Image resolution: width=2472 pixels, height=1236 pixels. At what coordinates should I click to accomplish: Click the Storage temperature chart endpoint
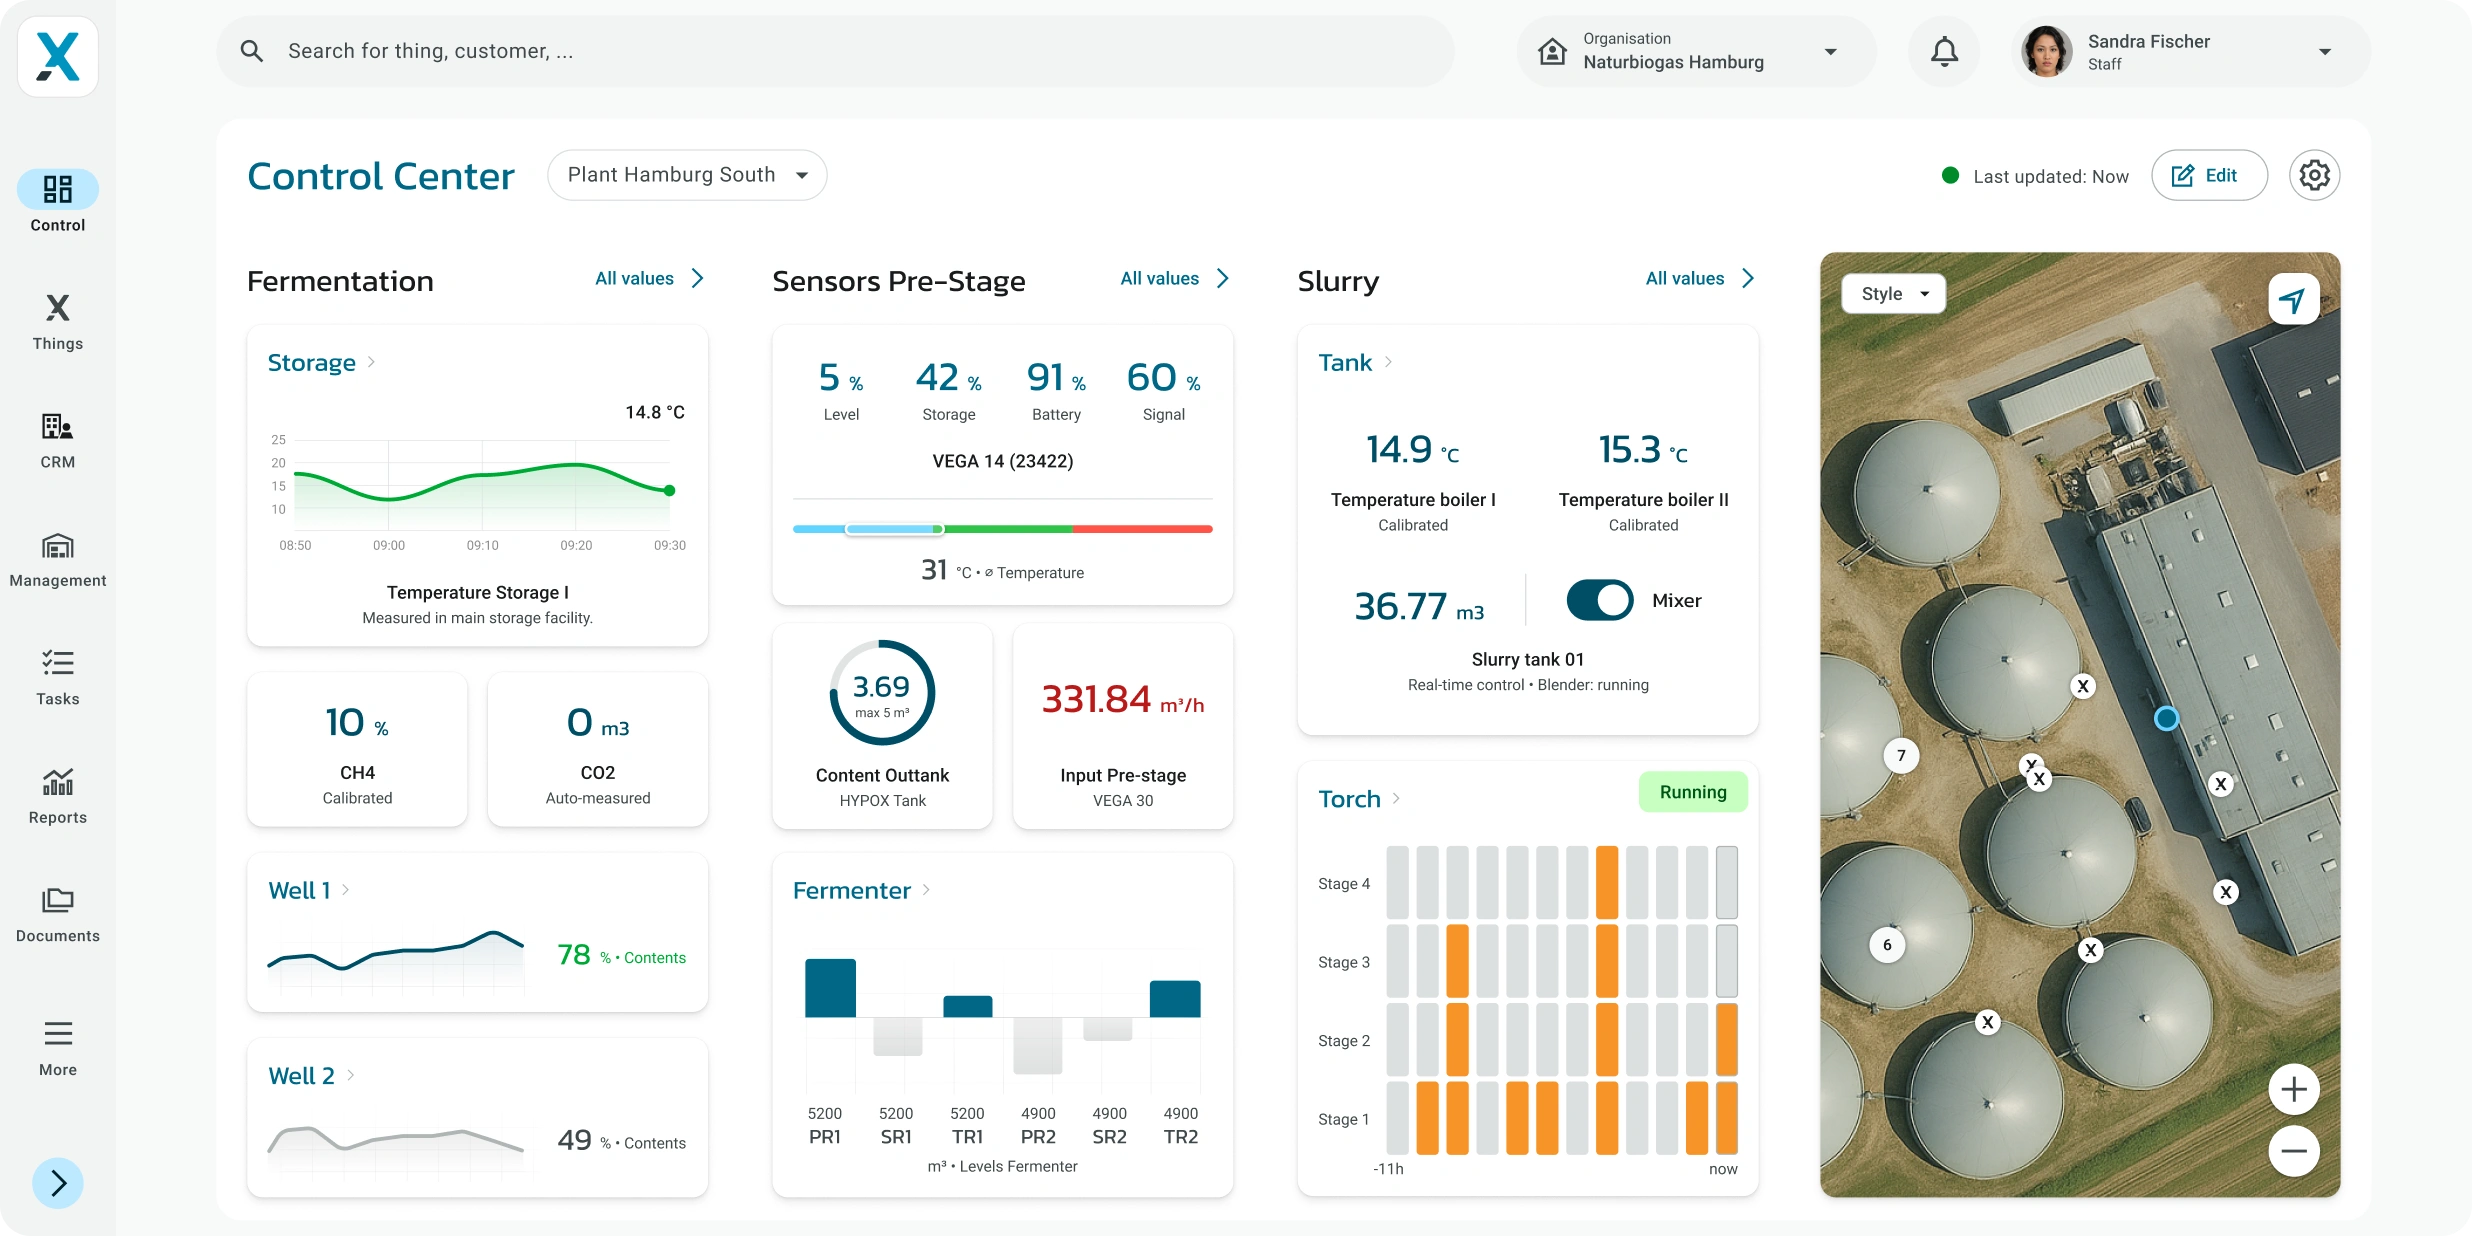click(670, 490)
